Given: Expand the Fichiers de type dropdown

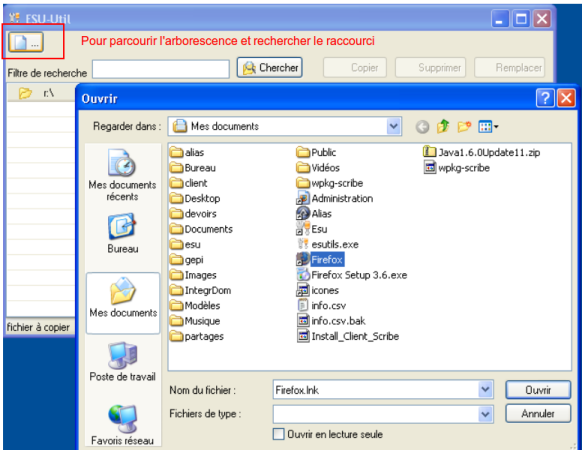Looking at the screenshot, I should 485,414.
